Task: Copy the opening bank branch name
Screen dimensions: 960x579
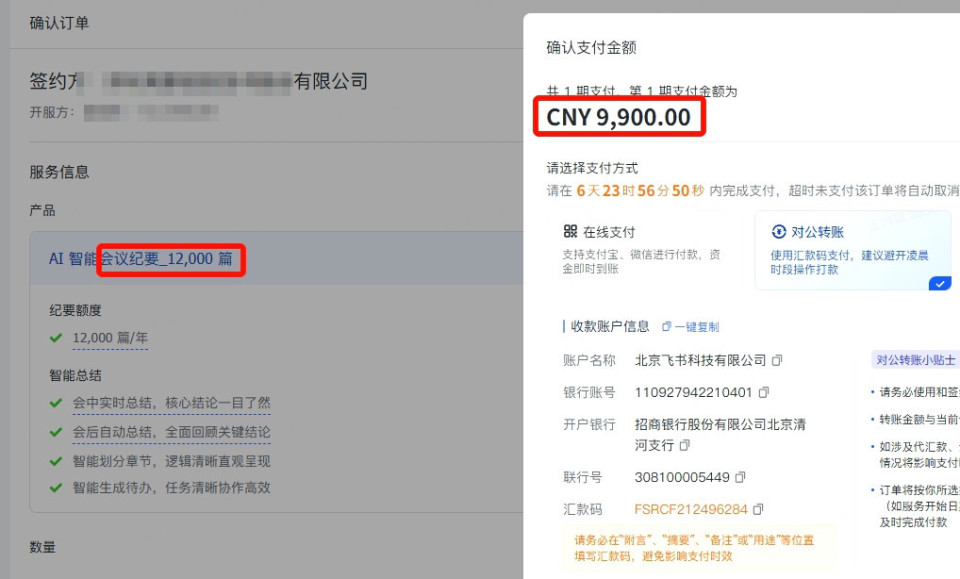Action: click(685, 445)
